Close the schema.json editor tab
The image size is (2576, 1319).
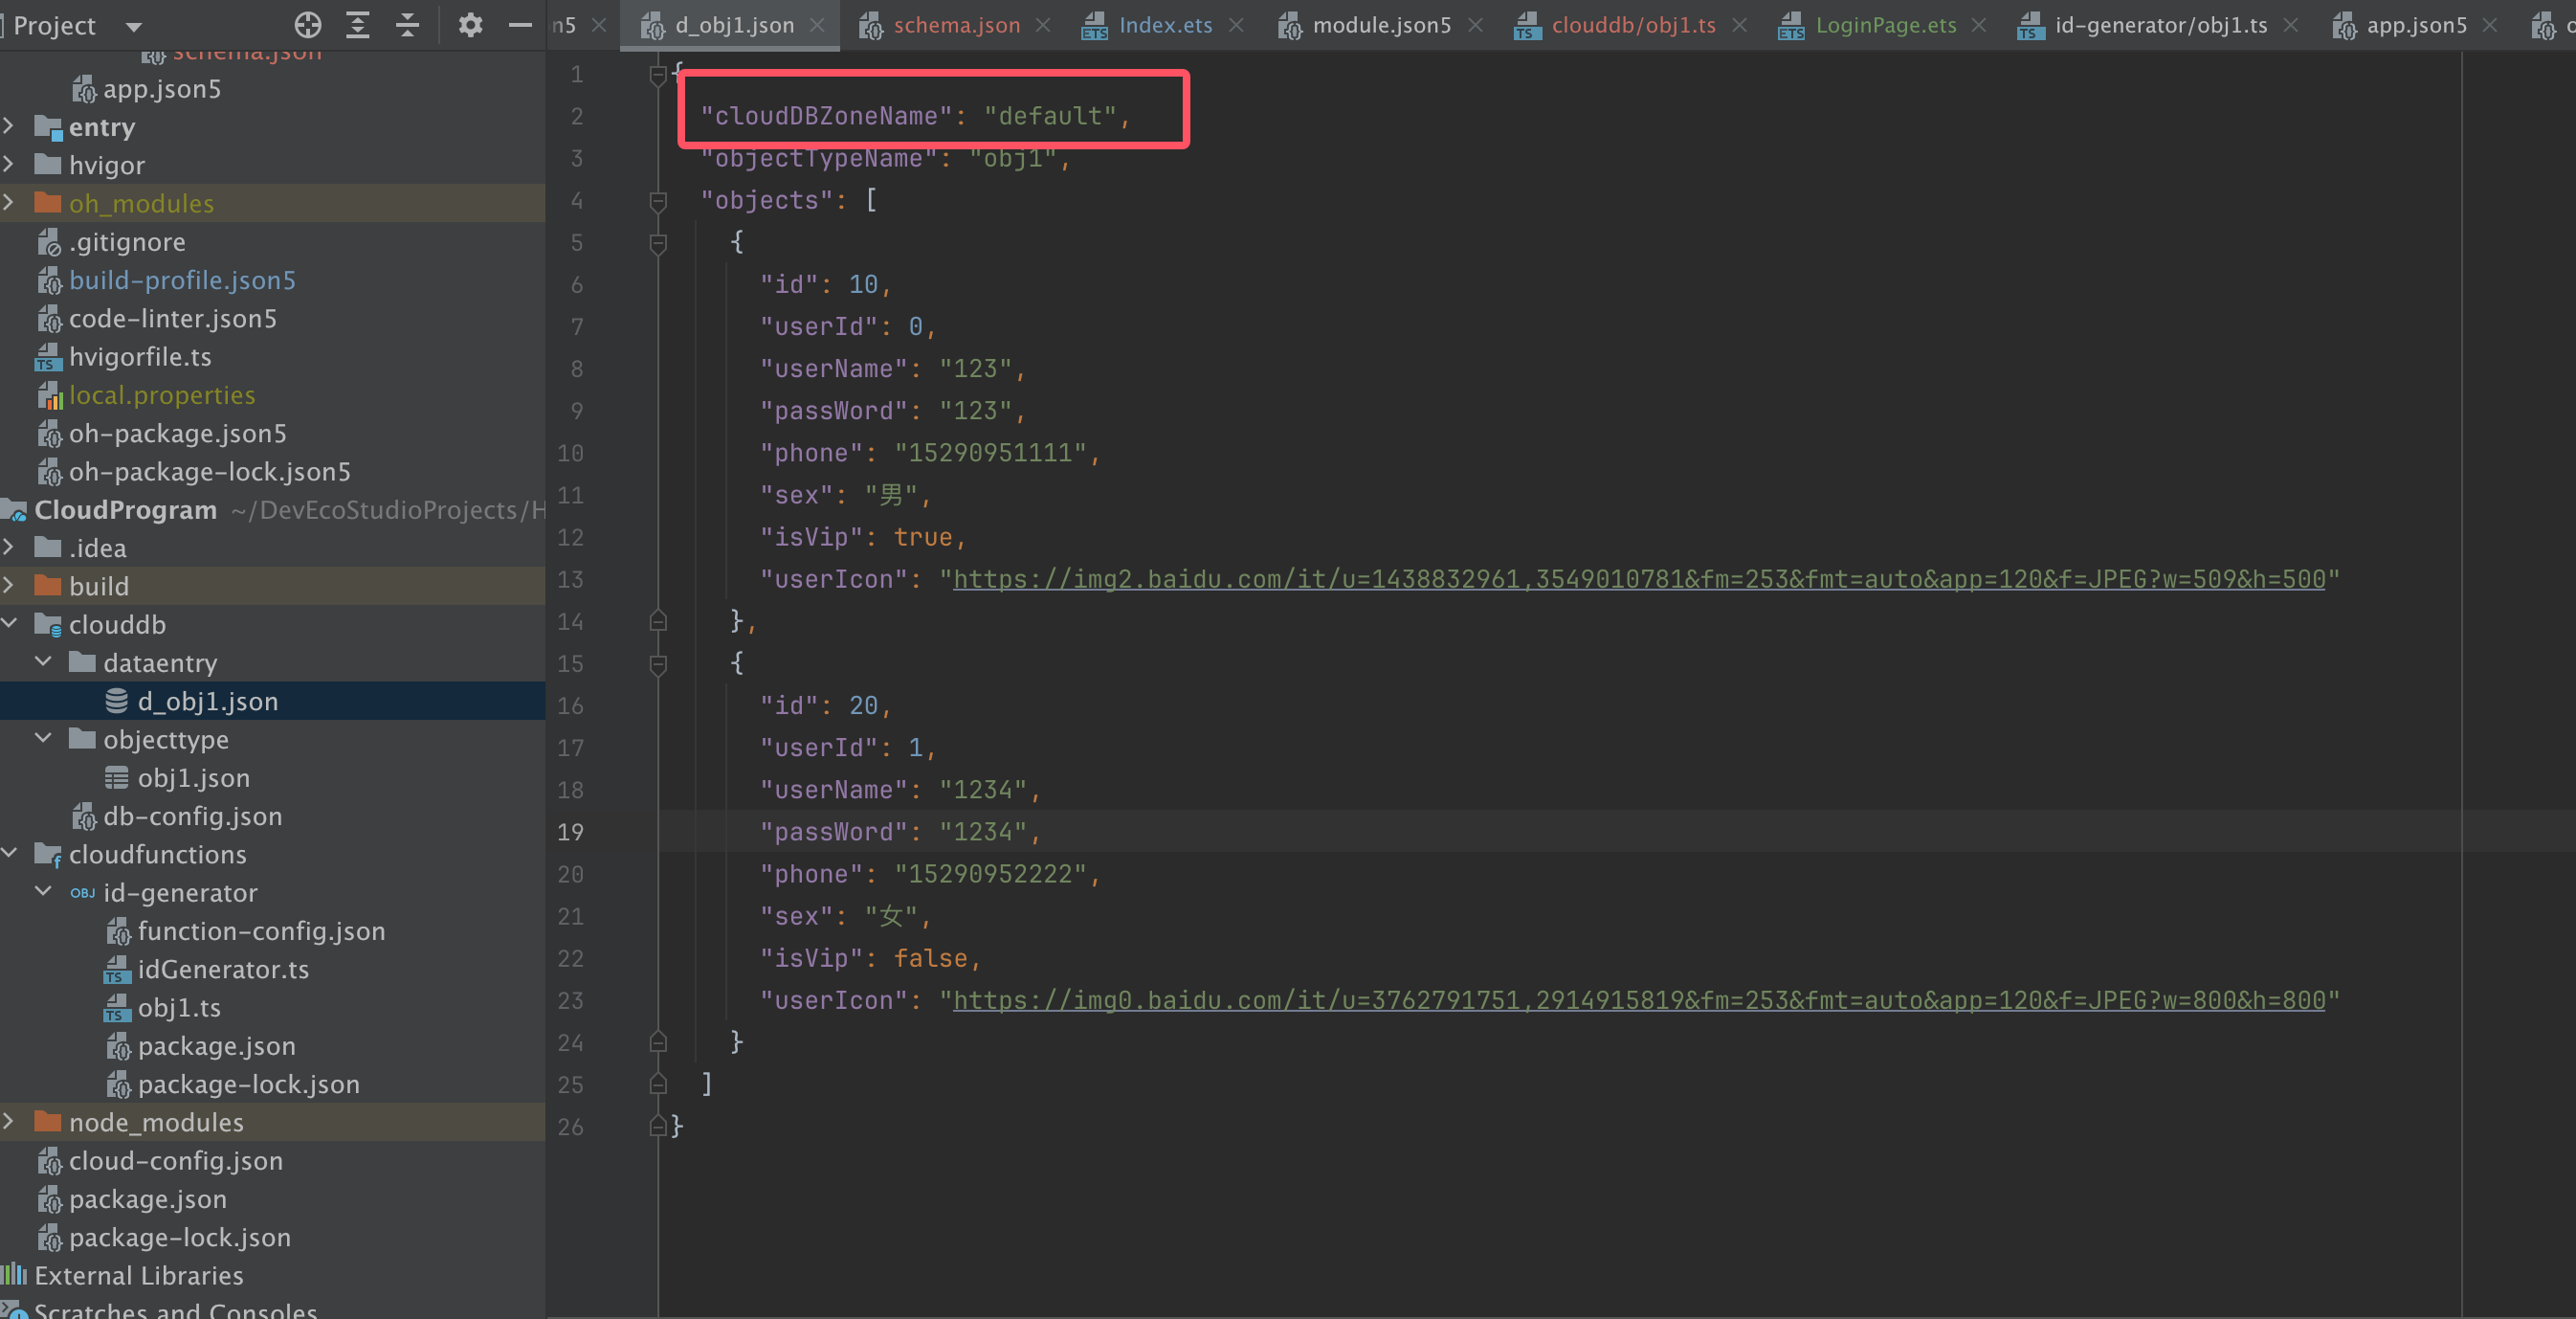[x=1043, y=25]
